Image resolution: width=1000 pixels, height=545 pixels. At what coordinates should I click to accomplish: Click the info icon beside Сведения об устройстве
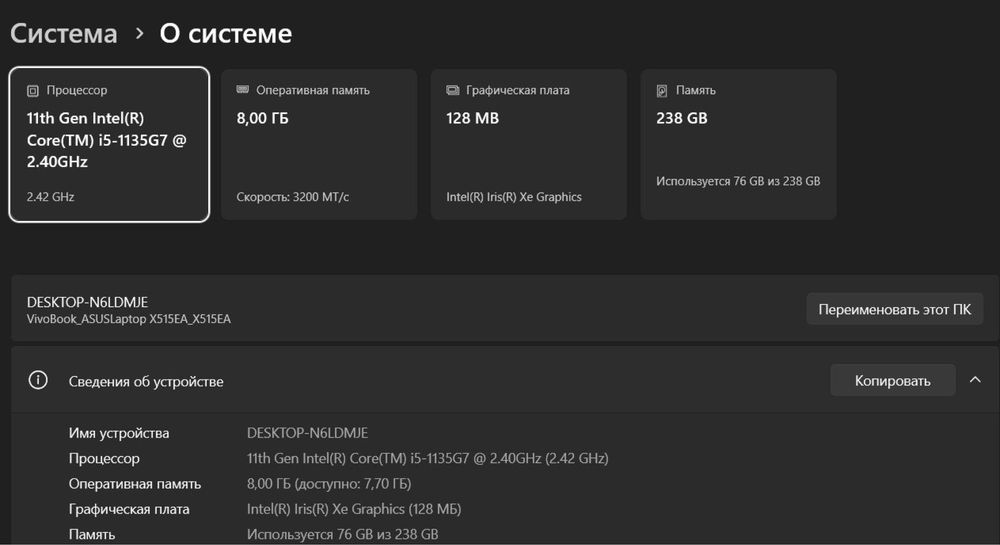click(x=38, y=381)
